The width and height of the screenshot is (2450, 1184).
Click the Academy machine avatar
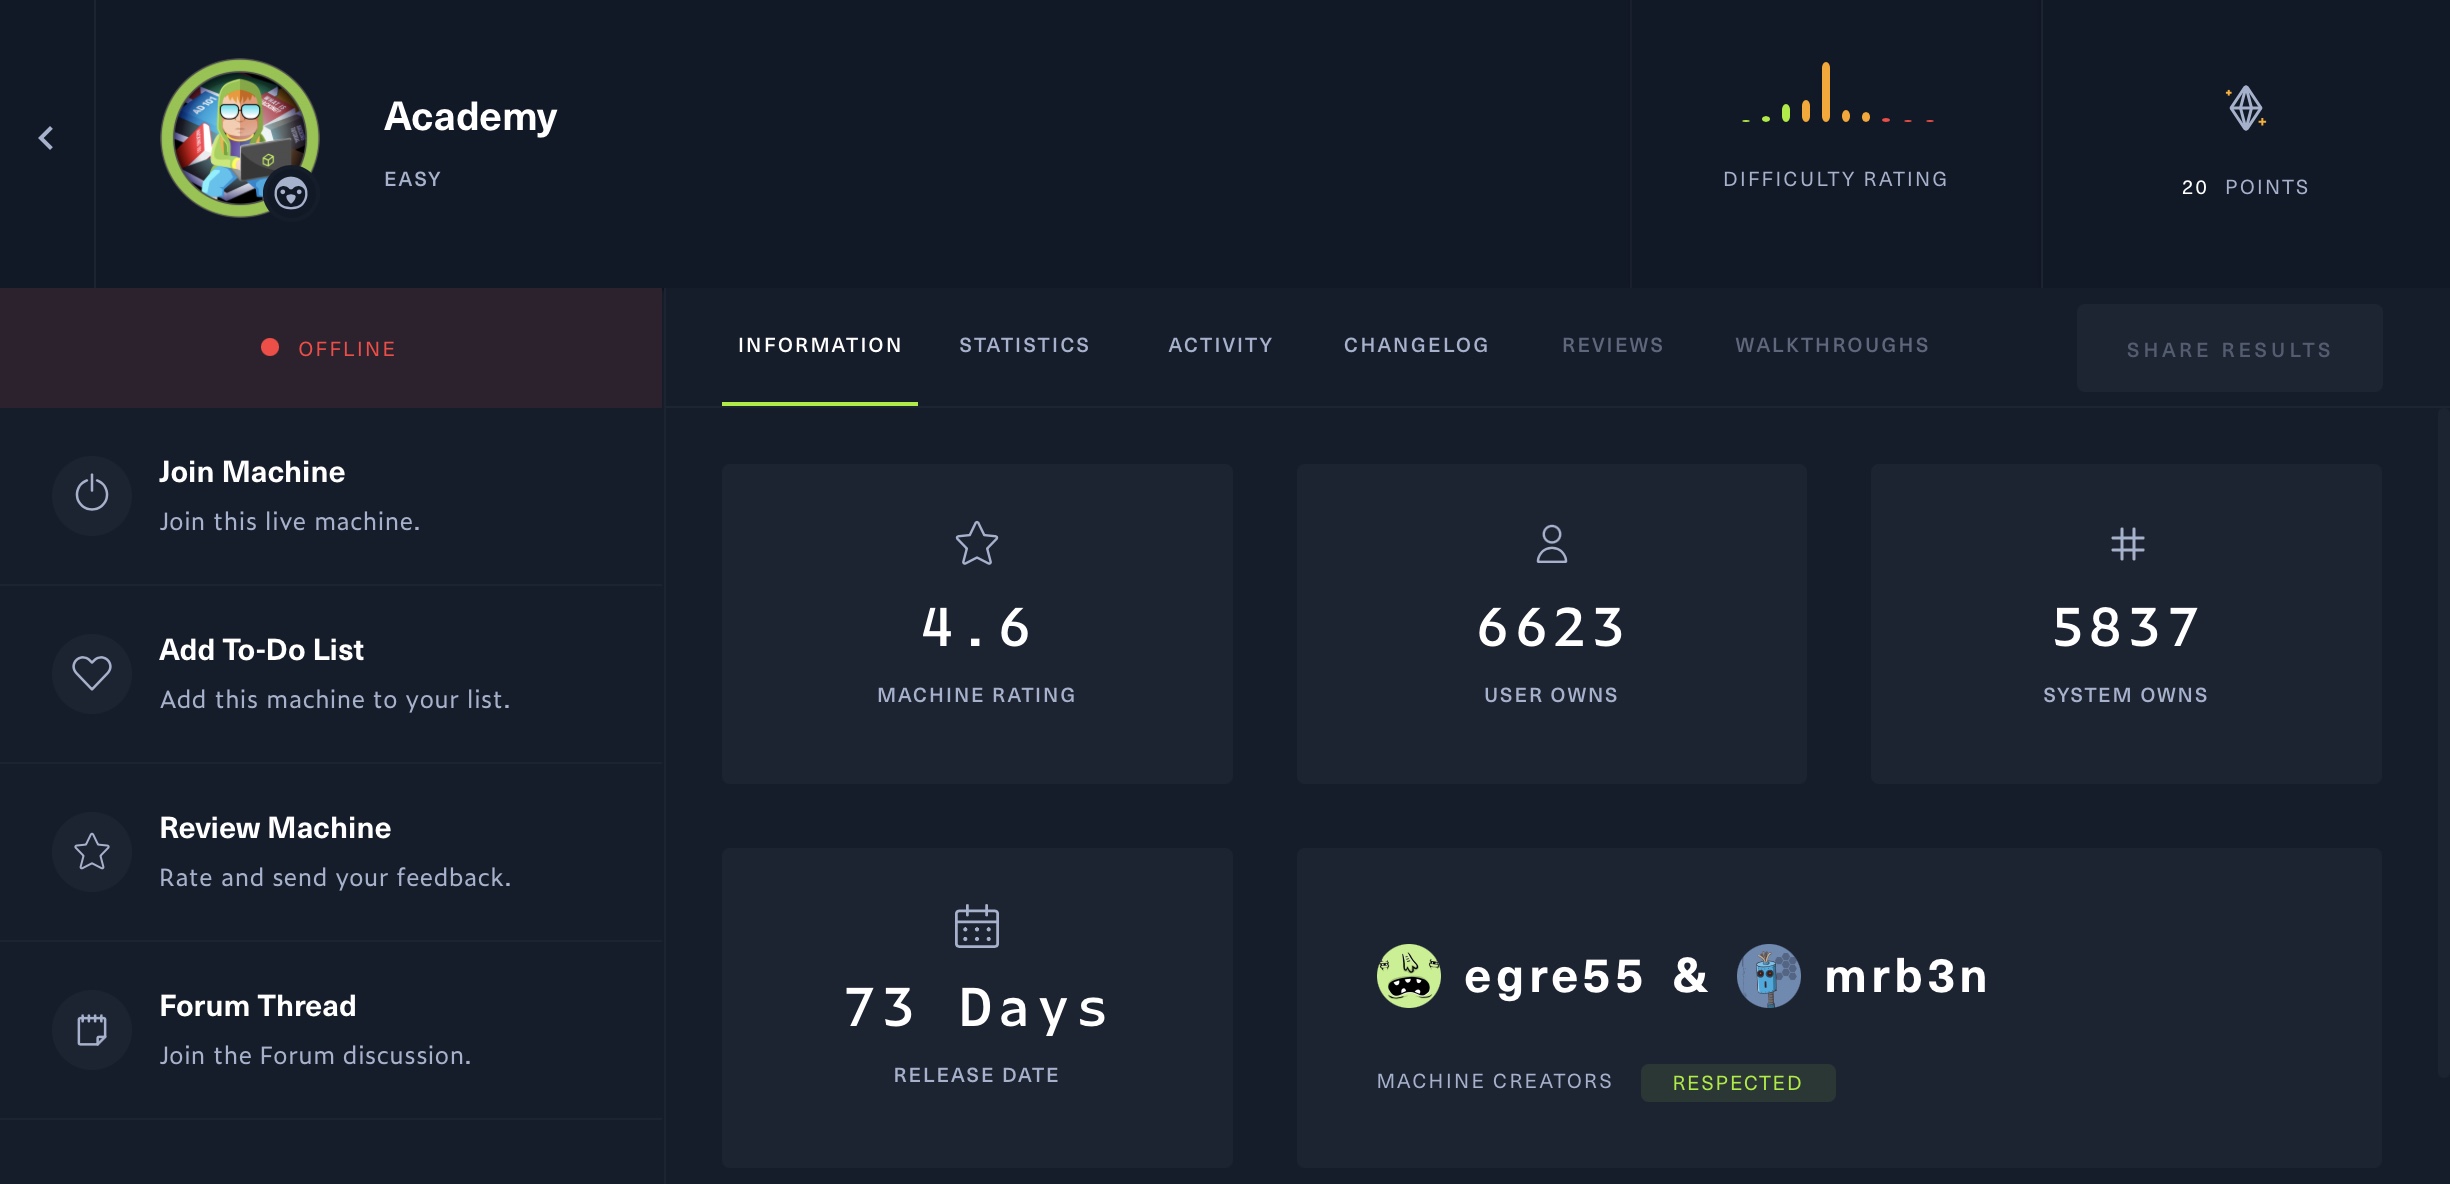[240, 138]
